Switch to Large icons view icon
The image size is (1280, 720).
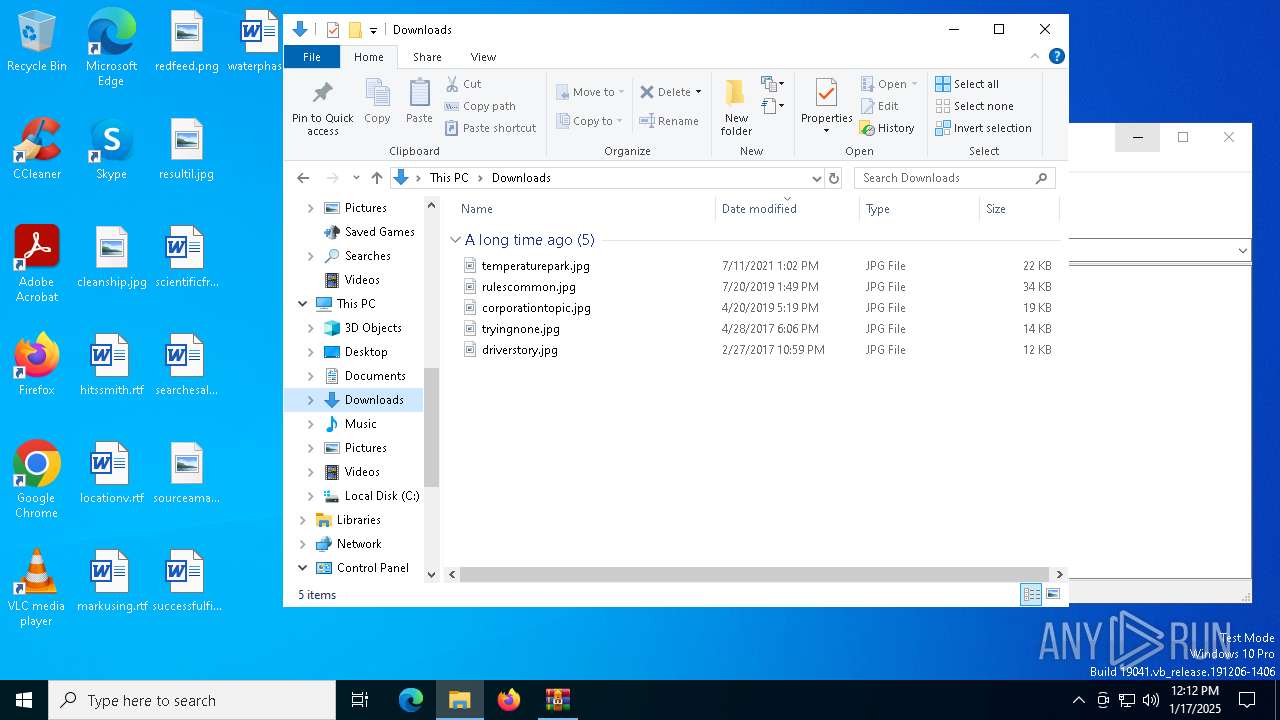[1052, 595]
